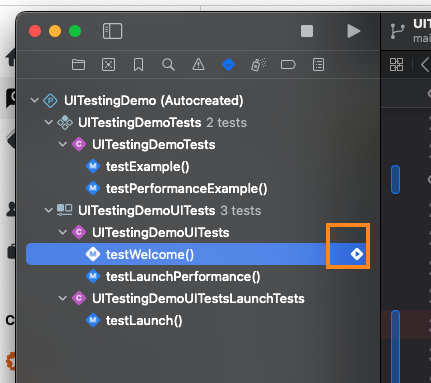Viewport: 431px width, 383px height.
Task: Open the Breakpoint navigator
Action: [x=288, y=65]
